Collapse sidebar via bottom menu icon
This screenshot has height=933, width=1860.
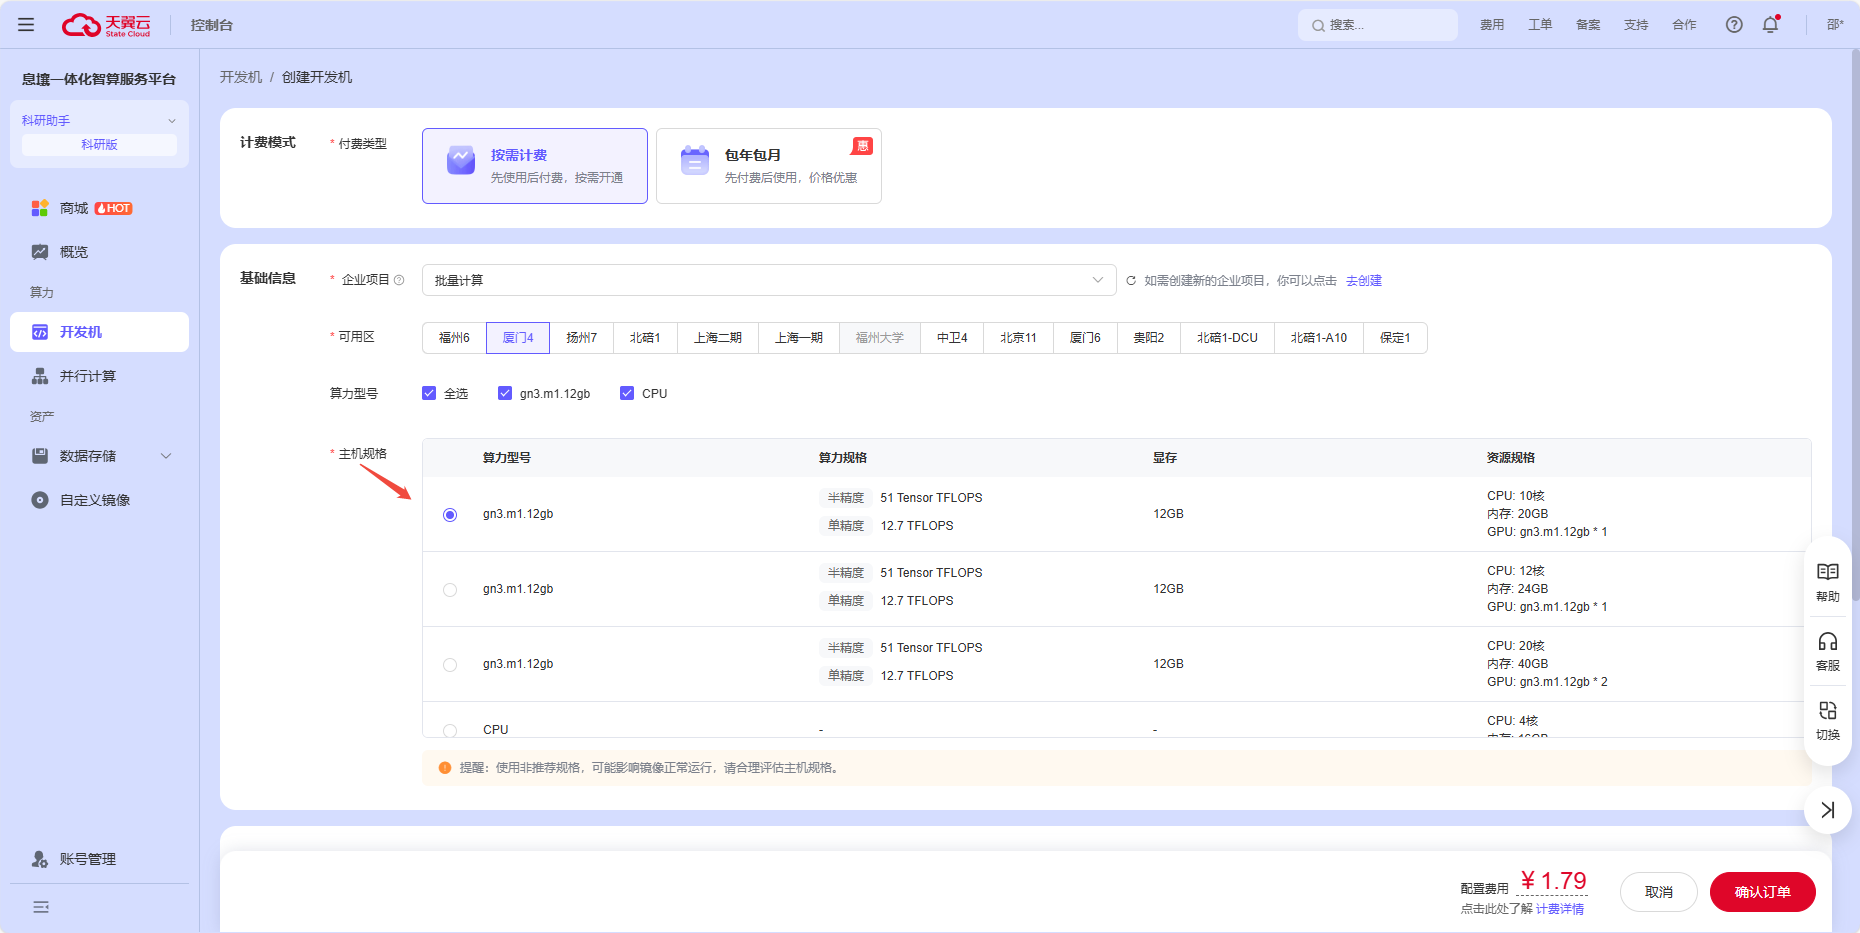pyautogui.click(x=41, y=907)
